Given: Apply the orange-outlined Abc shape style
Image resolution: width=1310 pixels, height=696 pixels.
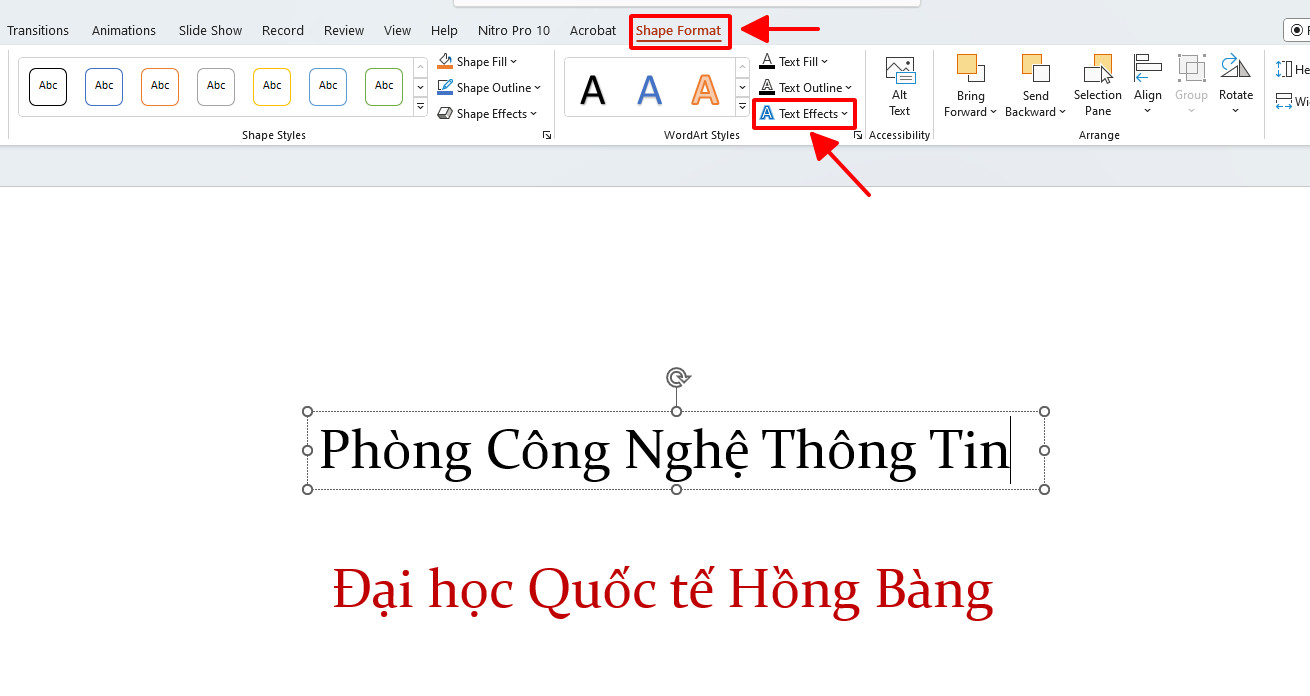Looking at the screenshot, I should [160, 86].
